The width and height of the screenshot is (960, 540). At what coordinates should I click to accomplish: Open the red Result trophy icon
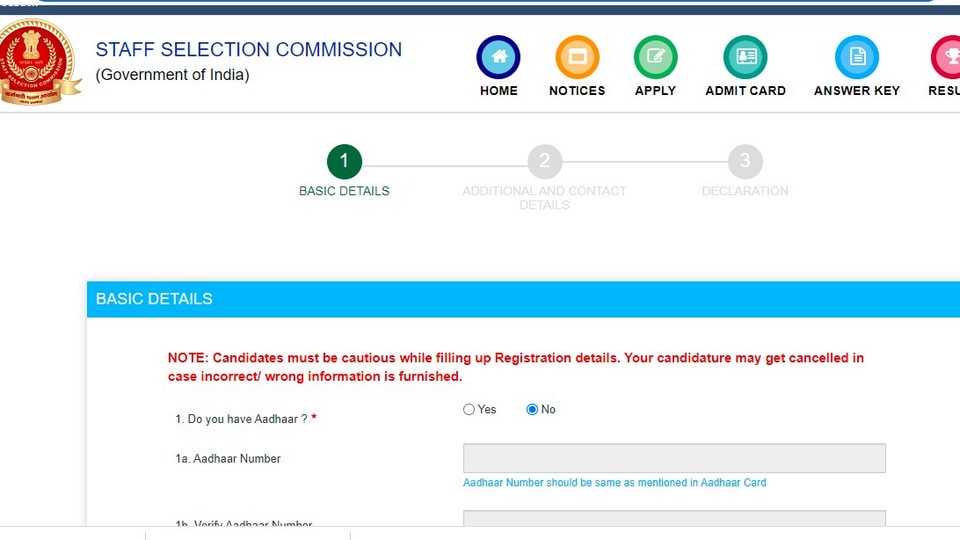coord(947,57)
